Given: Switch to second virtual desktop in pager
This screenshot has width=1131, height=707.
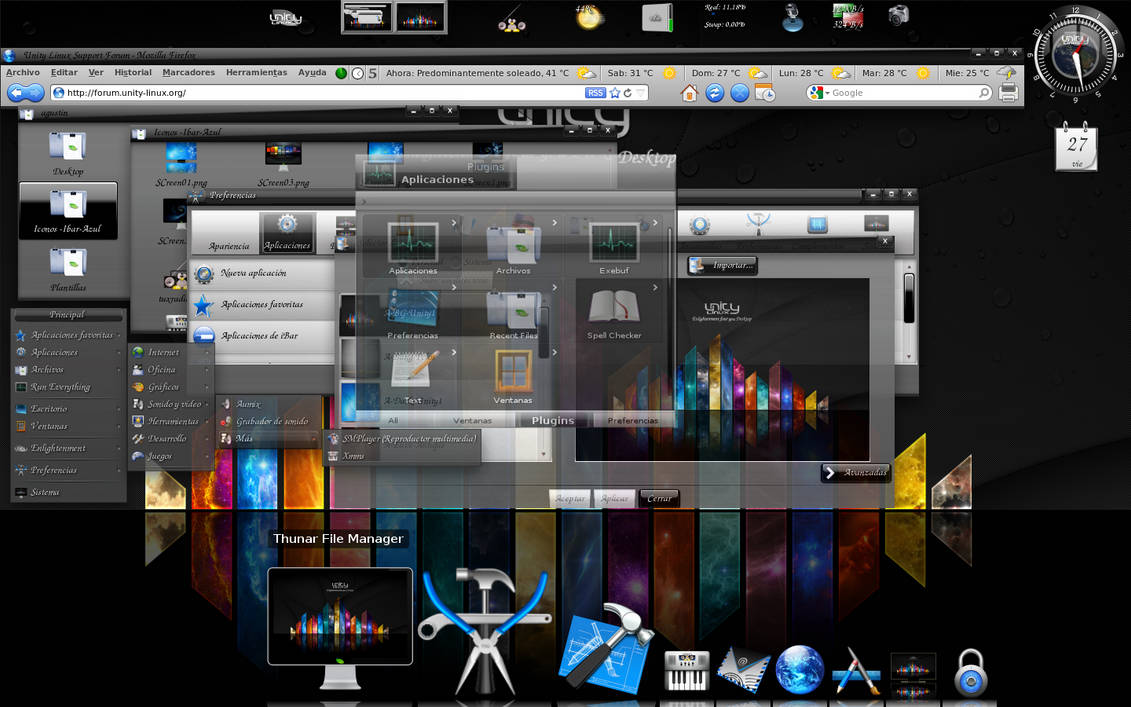Looking at the screenshot, I should pyautogui.click(x=420, y=17).
